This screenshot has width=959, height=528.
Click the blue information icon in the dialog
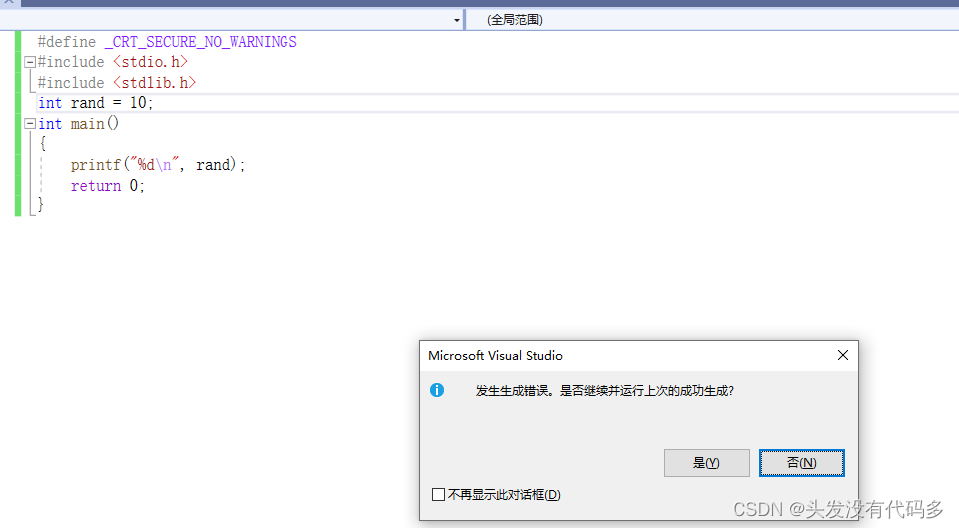437,390
